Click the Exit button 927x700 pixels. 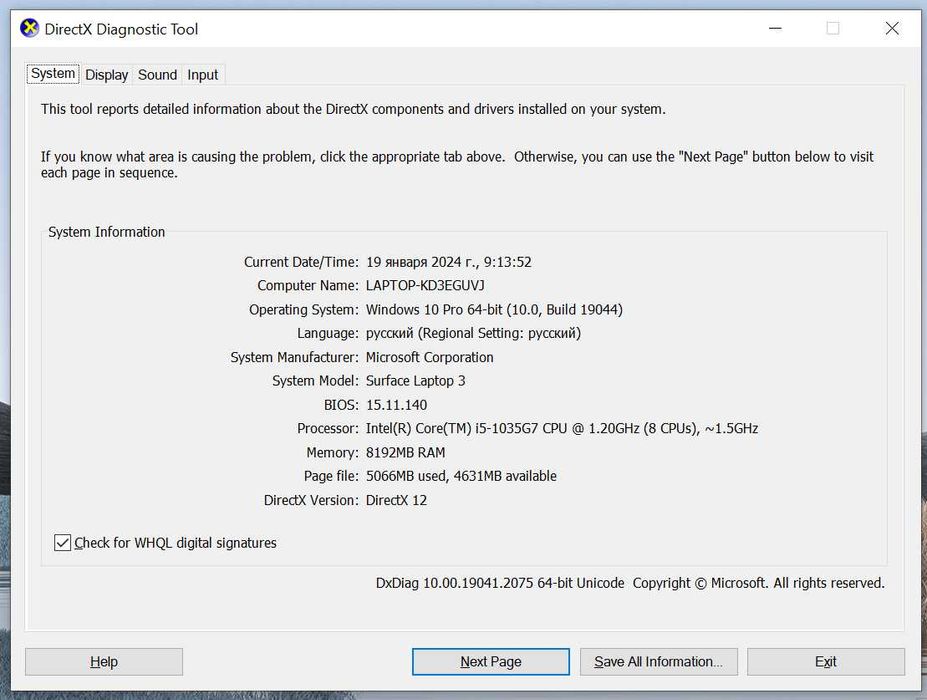(x=826, y=662)
